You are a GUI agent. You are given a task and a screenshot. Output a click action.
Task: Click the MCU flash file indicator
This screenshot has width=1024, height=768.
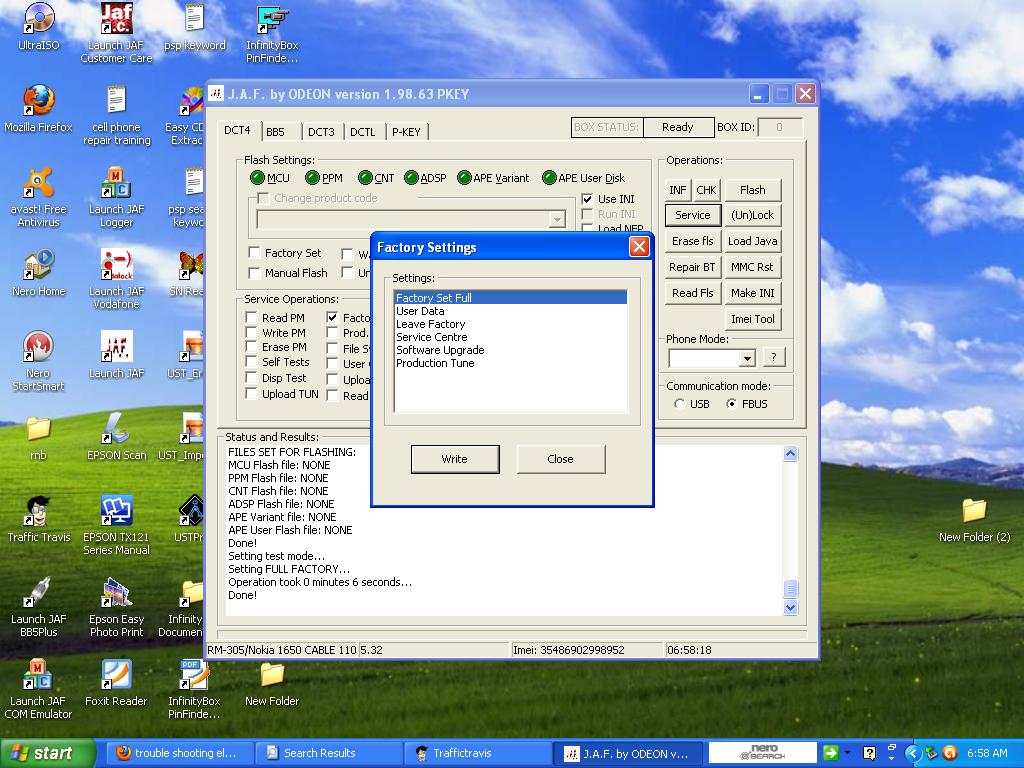point(257,178)
